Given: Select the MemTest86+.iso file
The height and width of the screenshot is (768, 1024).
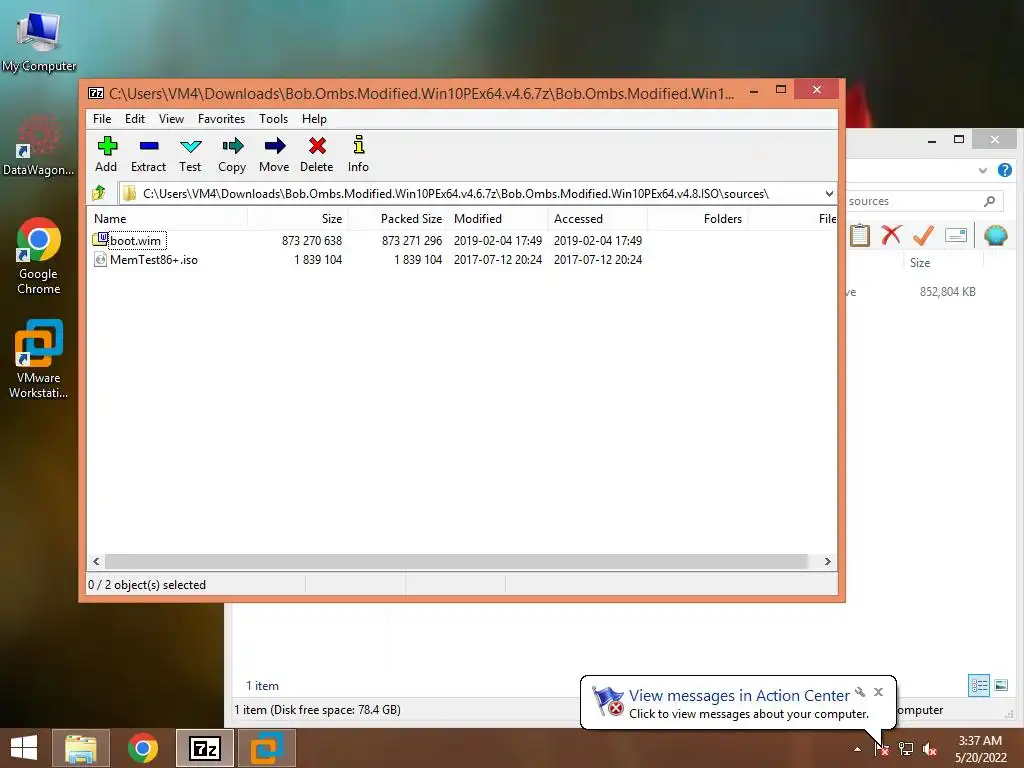Looking at the screenshot, I should pos(153,259).
